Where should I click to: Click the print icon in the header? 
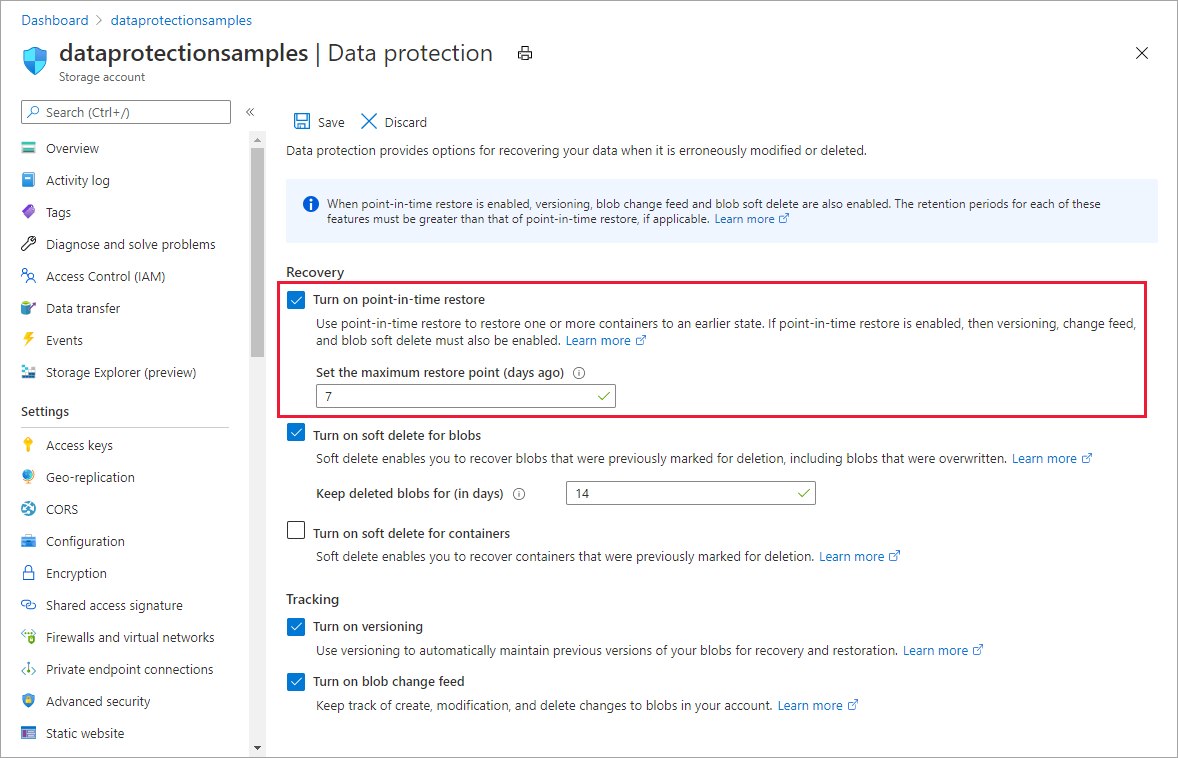click(525, 53)
